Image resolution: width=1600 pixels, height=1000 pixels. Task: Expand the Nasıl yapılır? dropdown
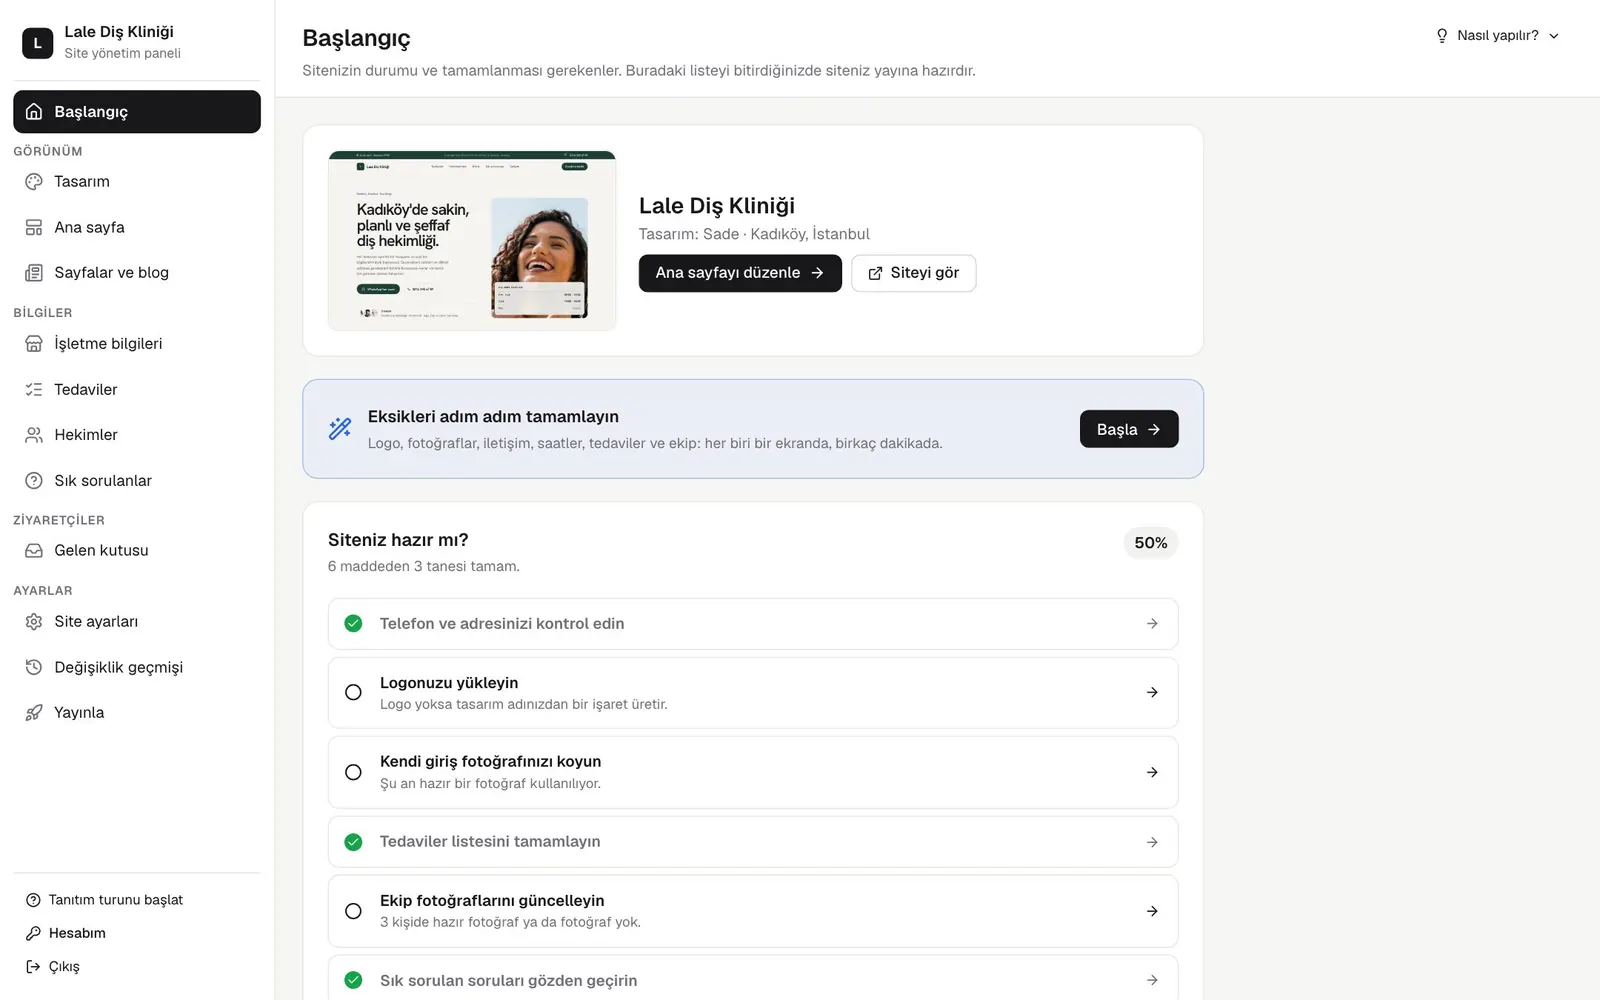pyautogui.click(x=1497, y=36)
